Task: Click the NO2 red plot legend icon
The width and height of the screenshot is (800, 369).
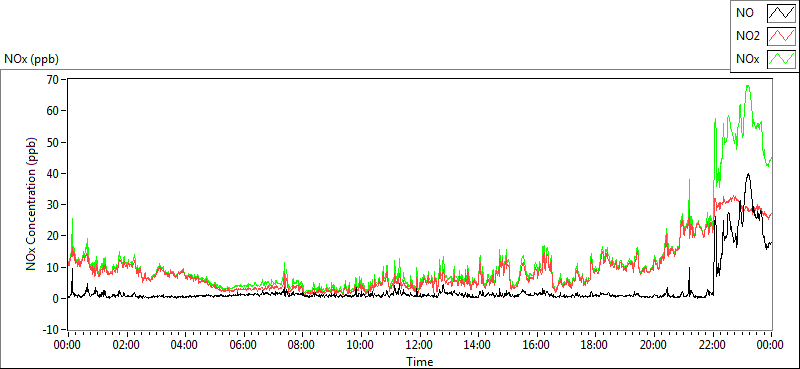Action: tap(781, 36)
